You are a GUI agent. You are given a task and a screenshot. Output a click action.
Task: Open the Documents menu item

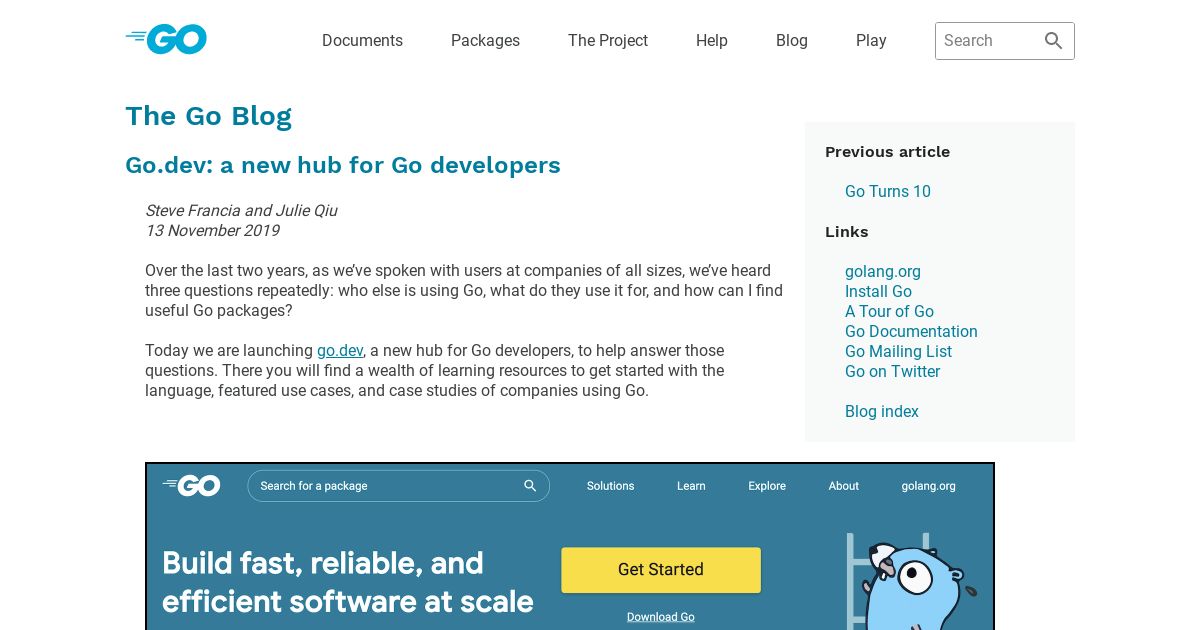pyautogui.click(x=362, y=41)
